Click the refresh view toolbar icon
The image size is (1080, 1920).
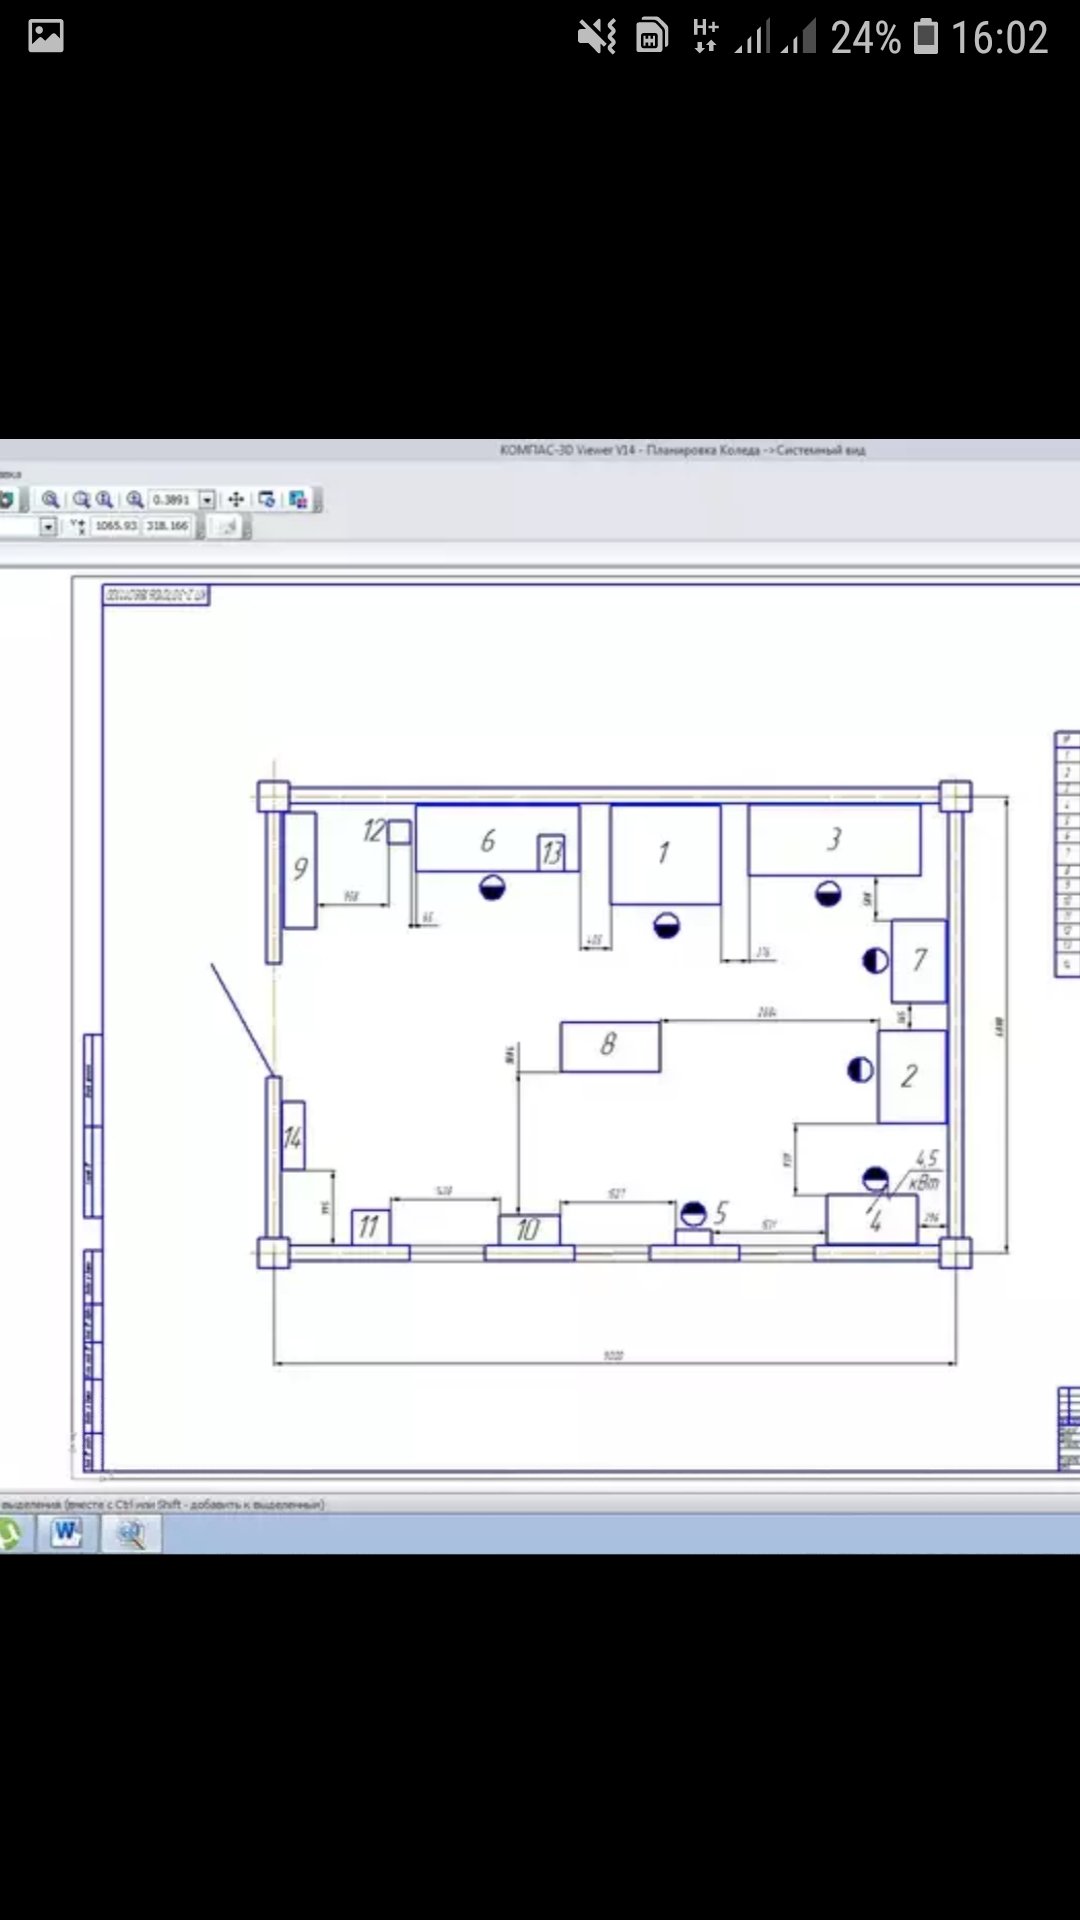pyautogui.click(x=267, y=499)
